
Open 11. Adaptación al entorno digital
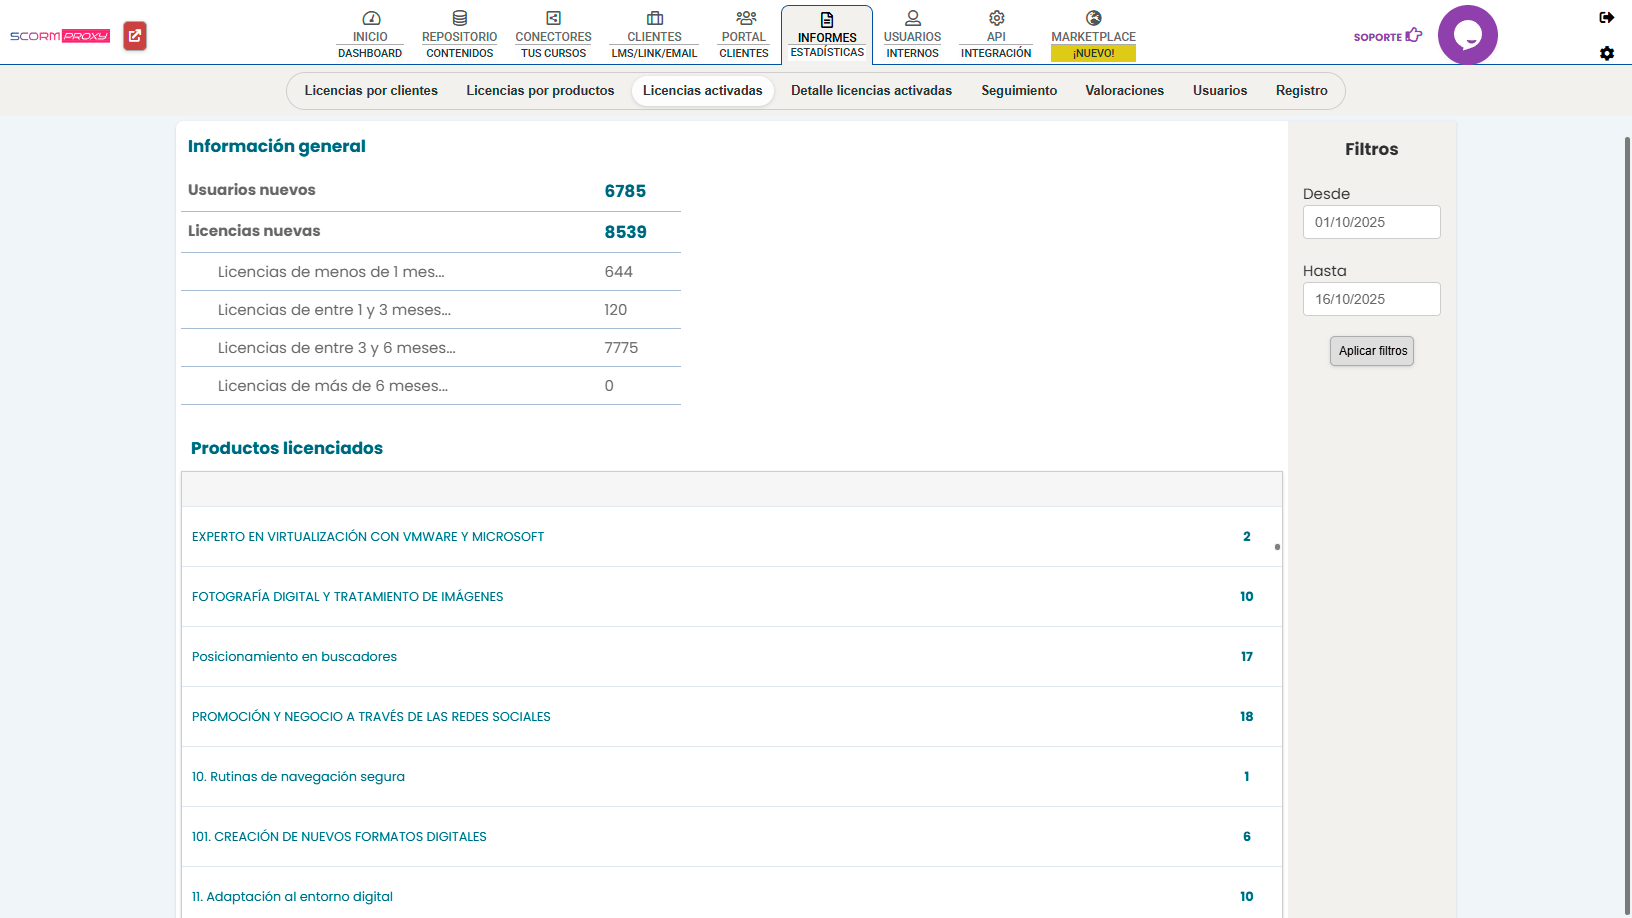[292, 897]
